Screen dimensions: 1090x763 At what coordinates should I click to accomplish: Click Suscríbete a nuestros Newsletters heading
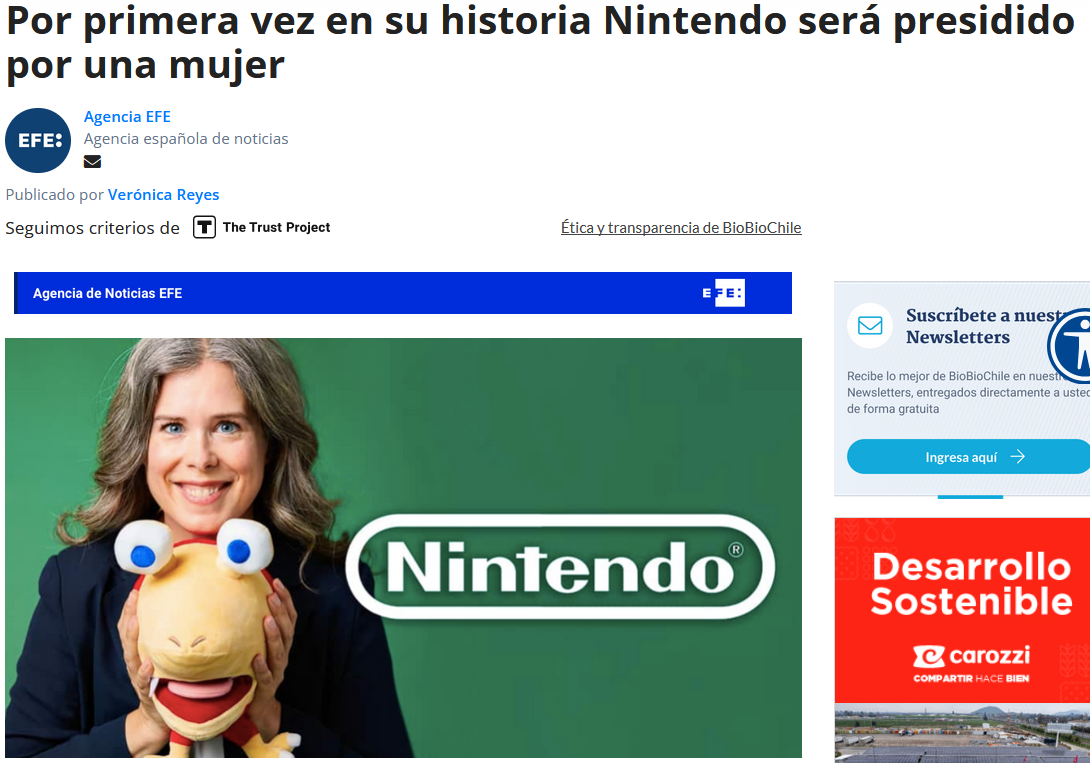tap(987, 326)
